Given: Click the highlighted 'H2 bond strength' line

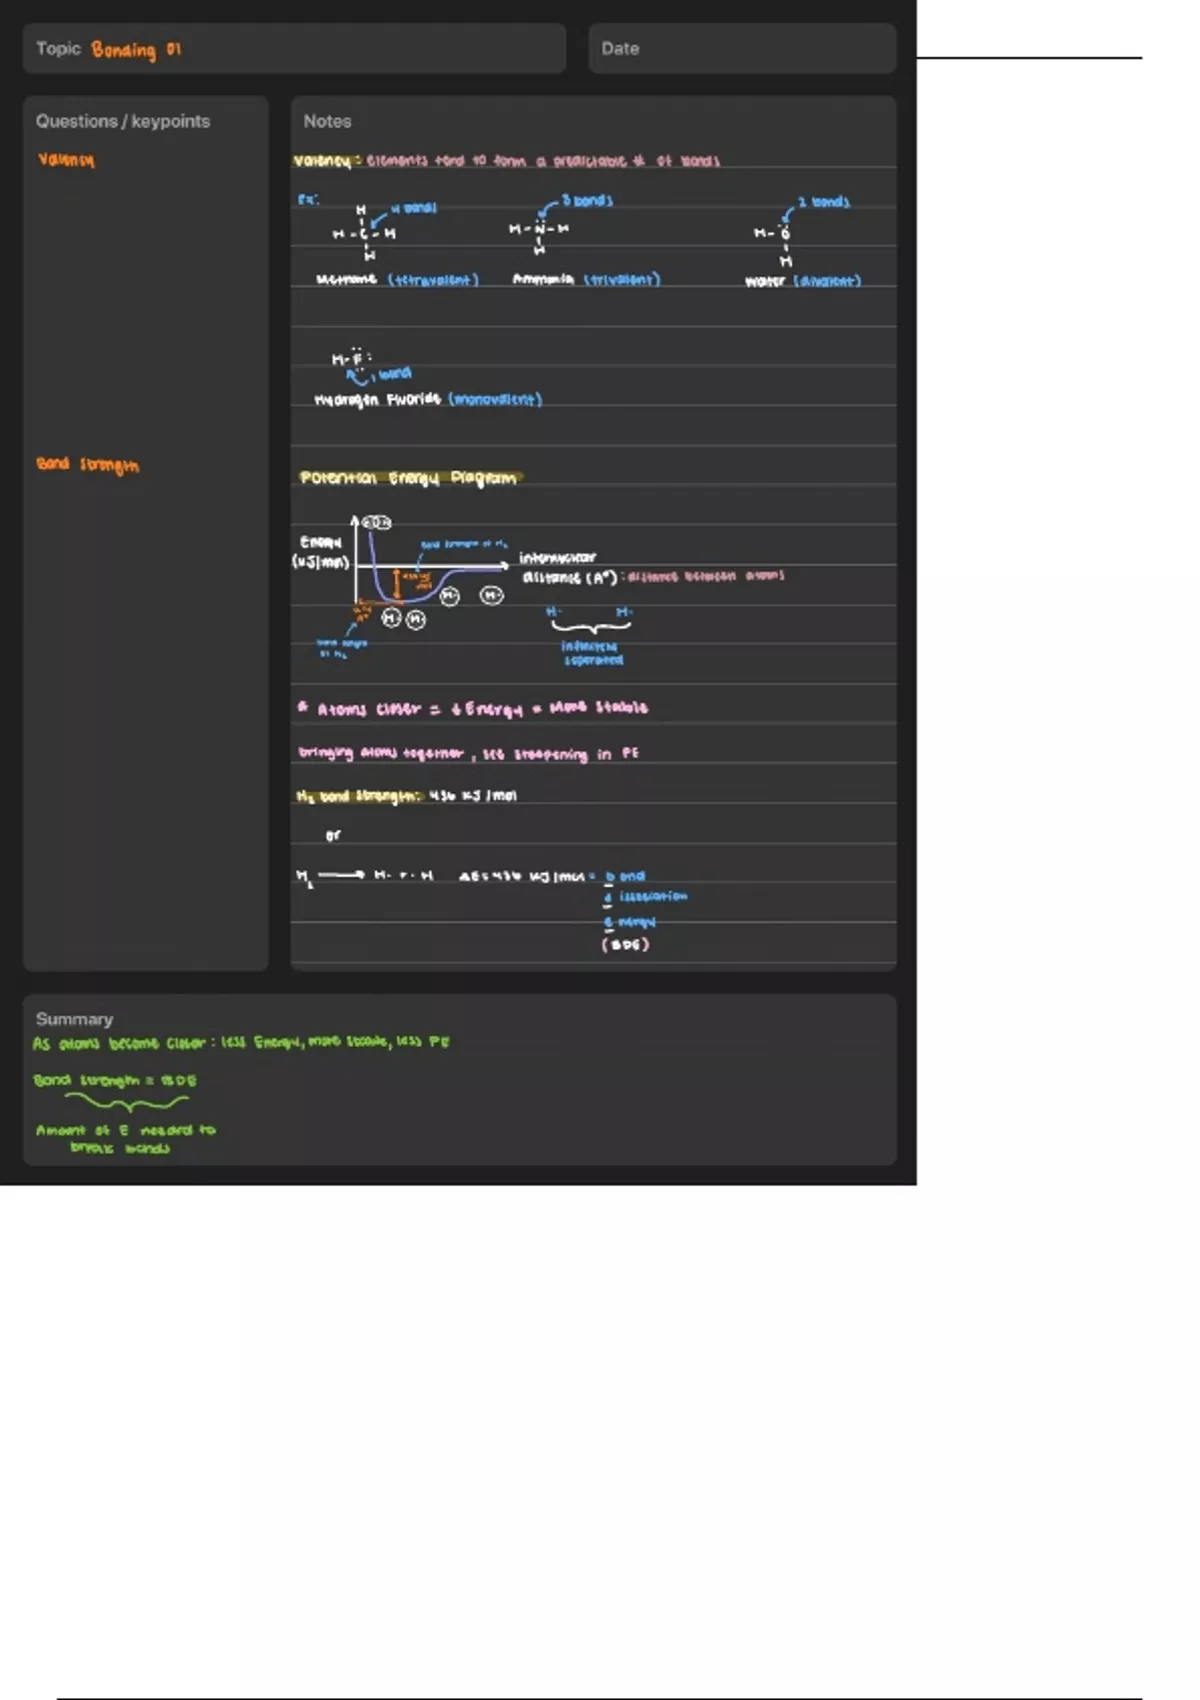Looking at the screenshot, I should [x=406, y=796].
